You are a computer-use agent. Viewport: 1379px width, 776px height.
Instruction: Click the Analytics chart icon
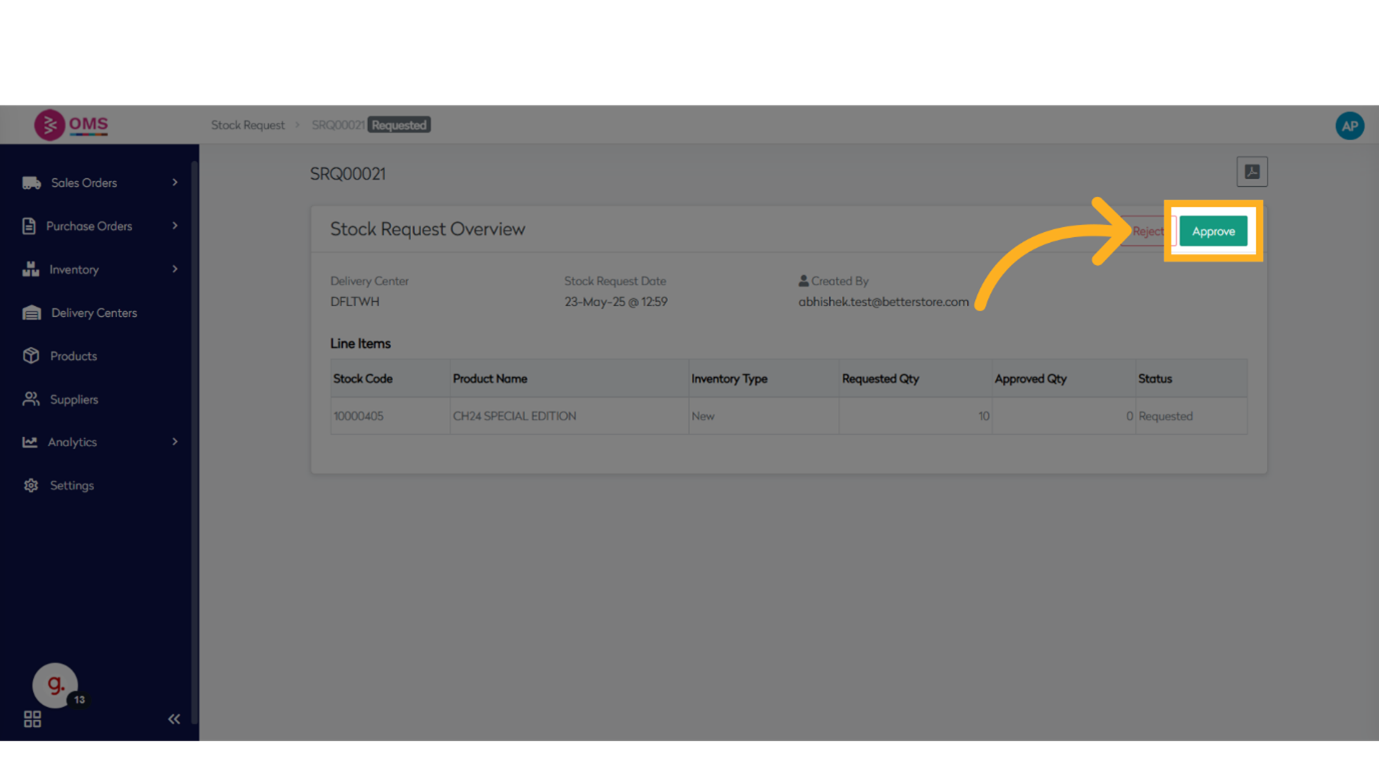coord(30,442)
